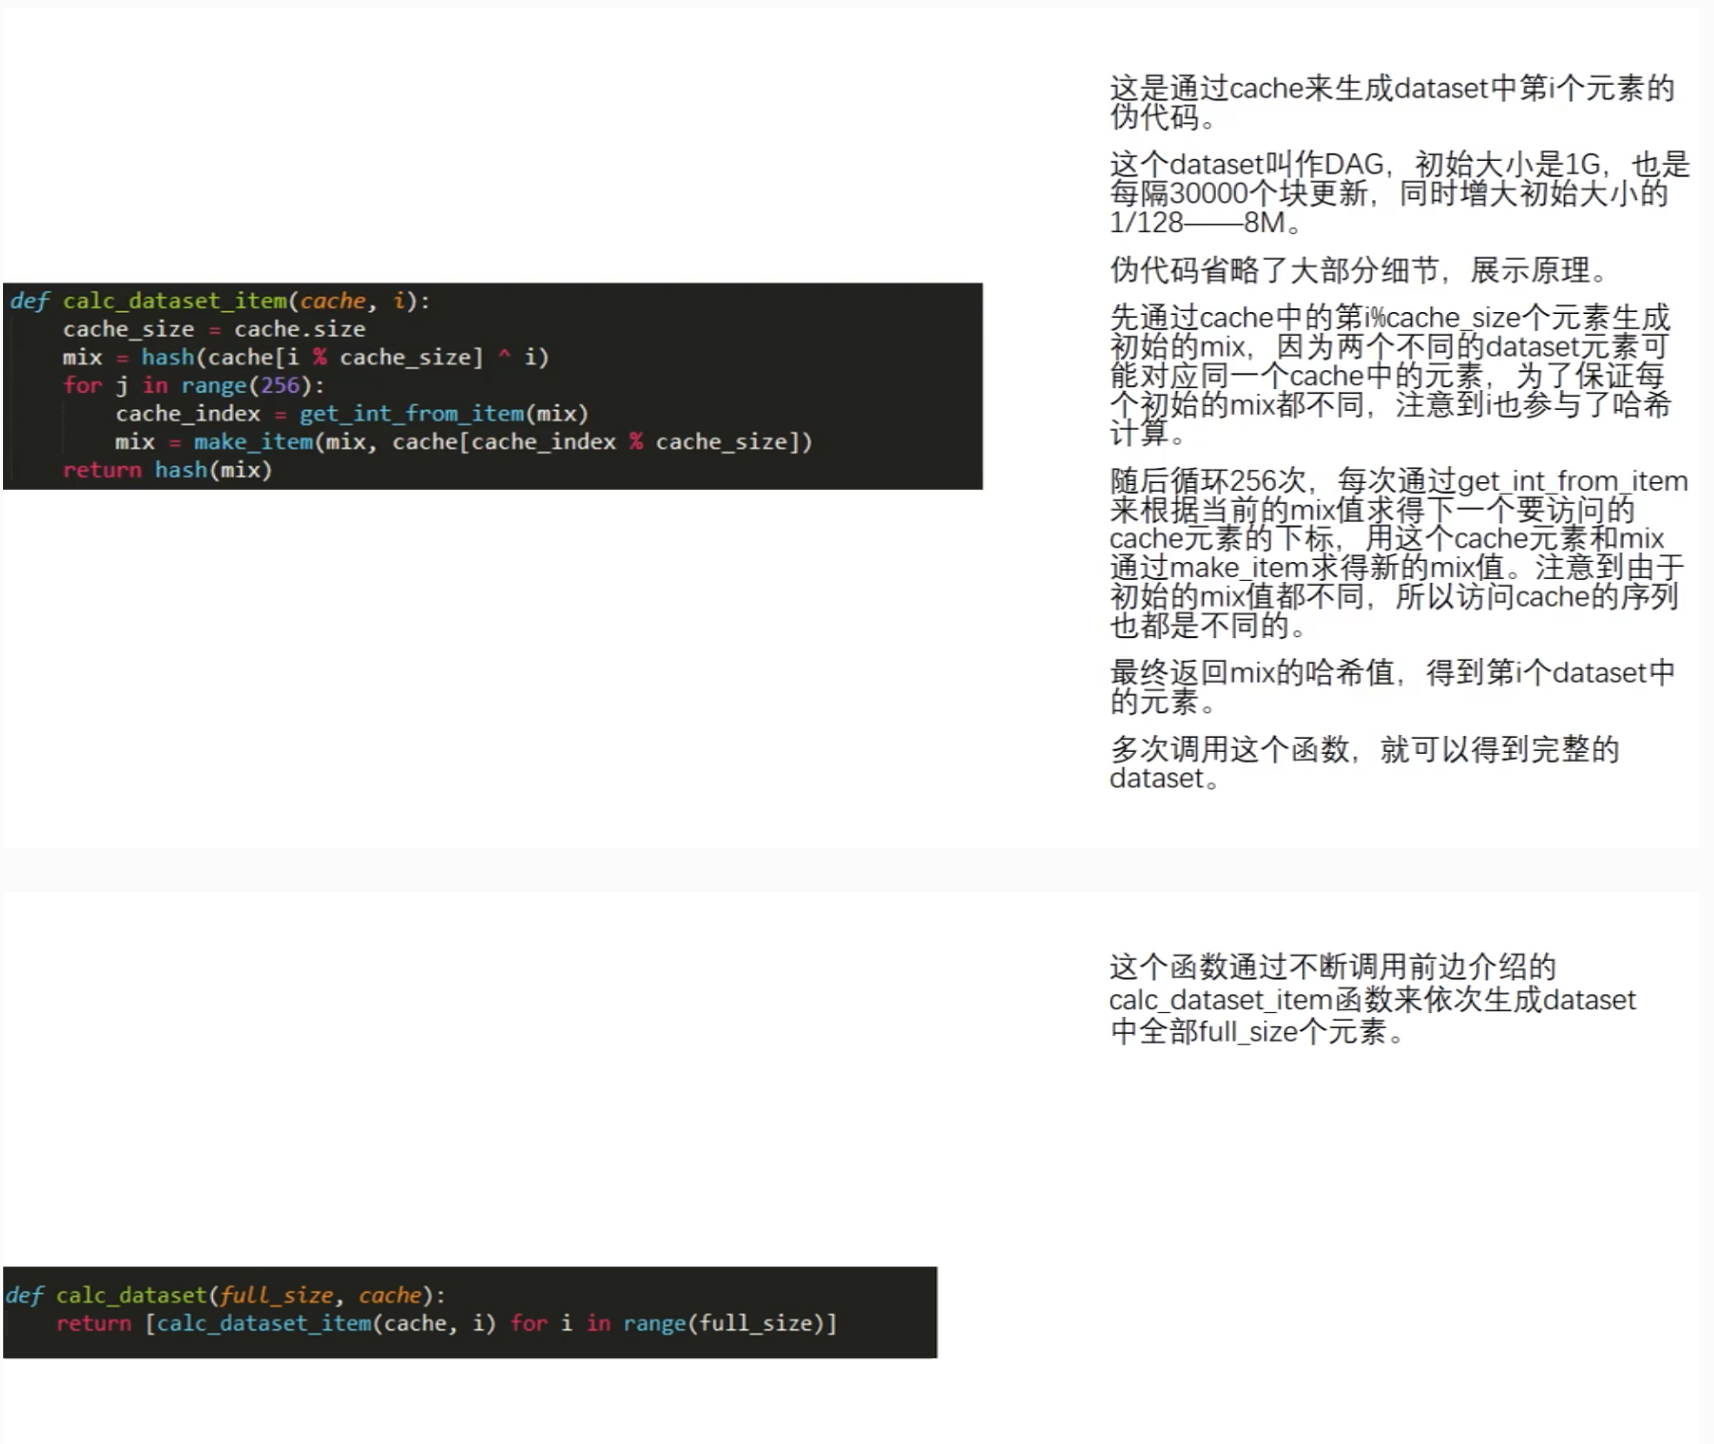The width and height of the screenshot is (1714, 1444).
Task: Click the 'cache_index = get_int_from_item(mix)' line
Action: click(x=352, y=413)
